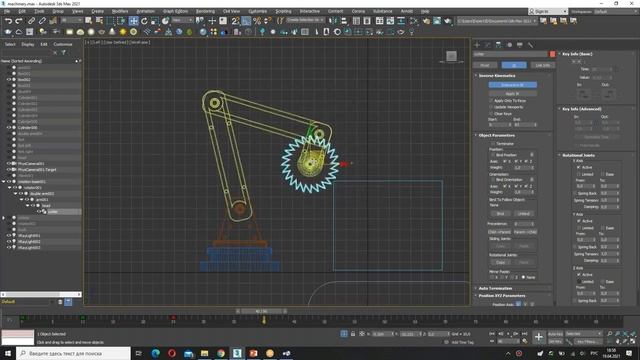The height and width of the screenshot is (360, 640).
Task: Open the Modifiers menu
Action: 120,11
